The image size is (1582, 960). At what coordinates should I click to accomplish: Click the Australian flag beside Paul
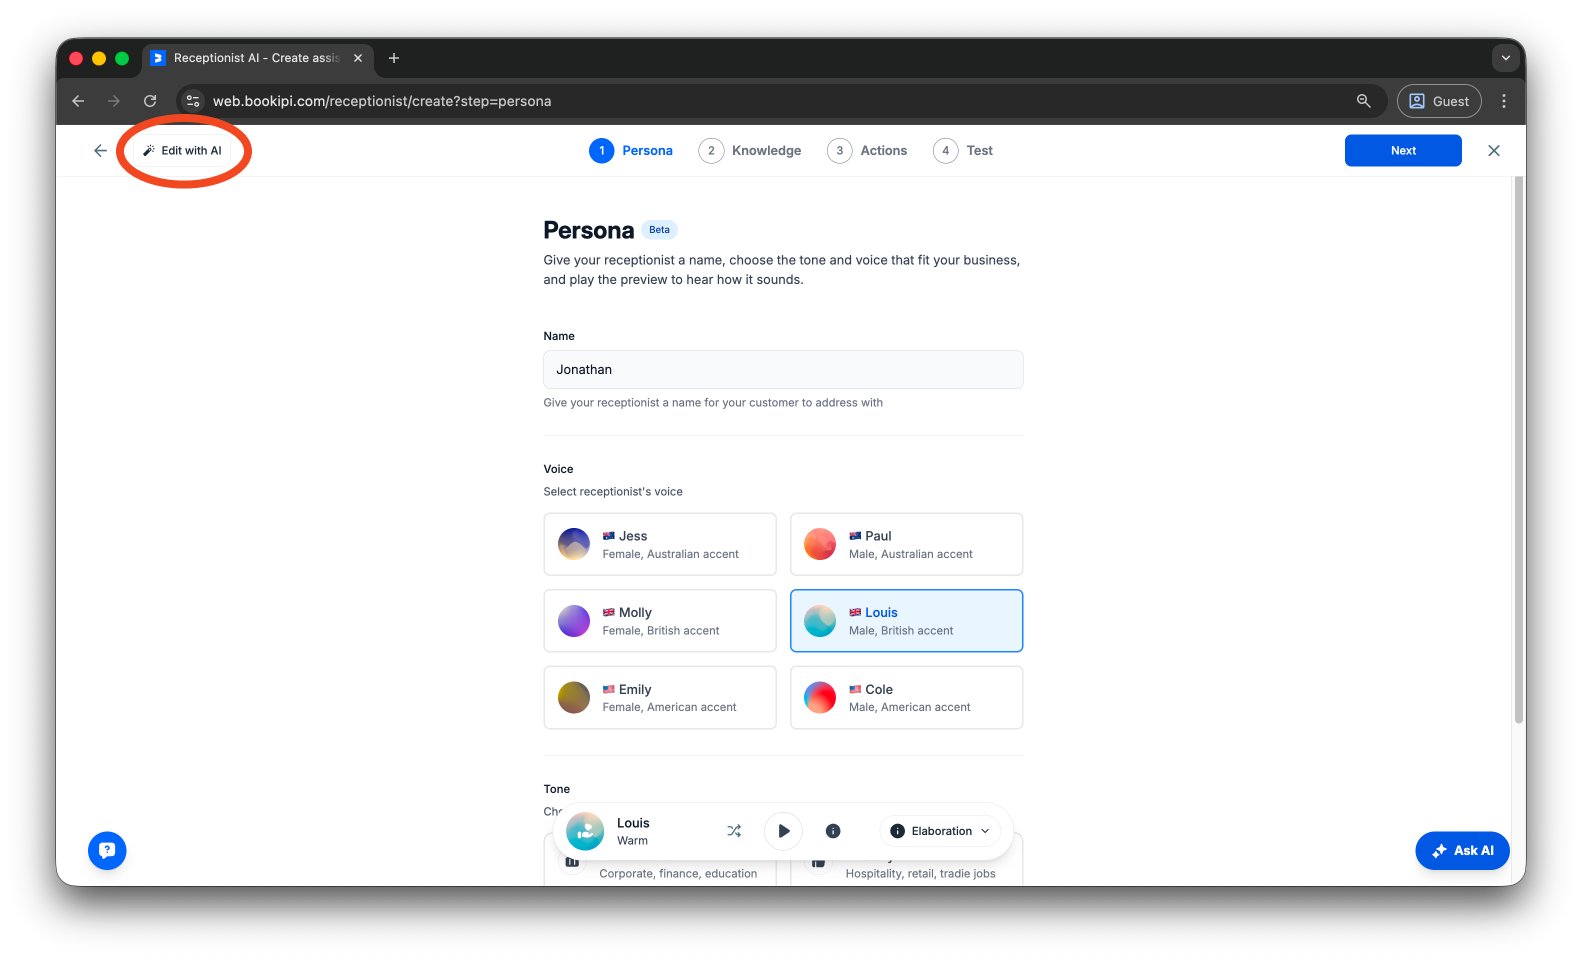tap(855, 536)
